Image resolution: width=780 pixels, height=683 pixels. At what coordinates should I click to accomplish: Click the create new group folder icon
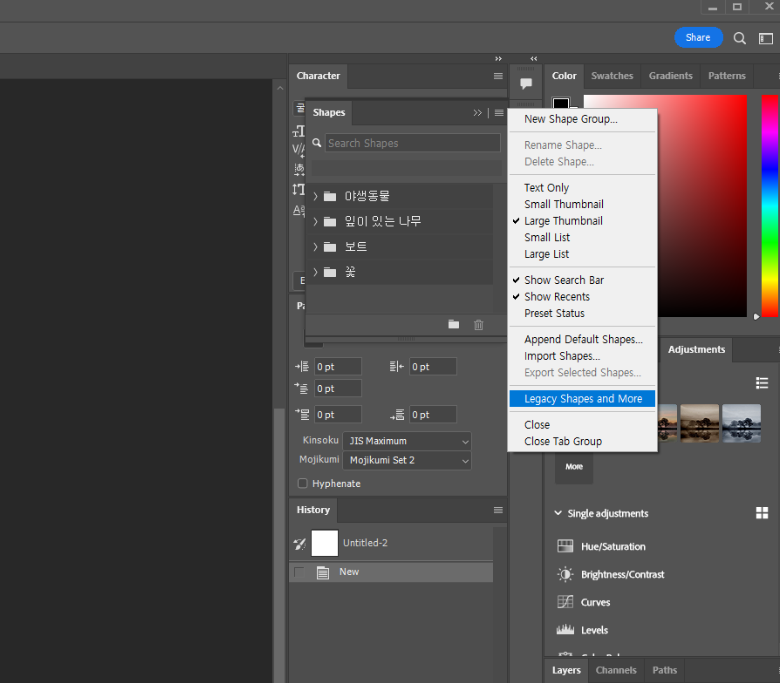pyautogui.click(x=453, y=324)
